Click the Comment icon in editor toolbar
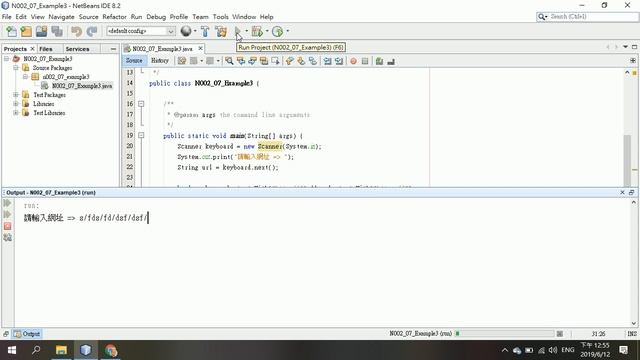 379,61
